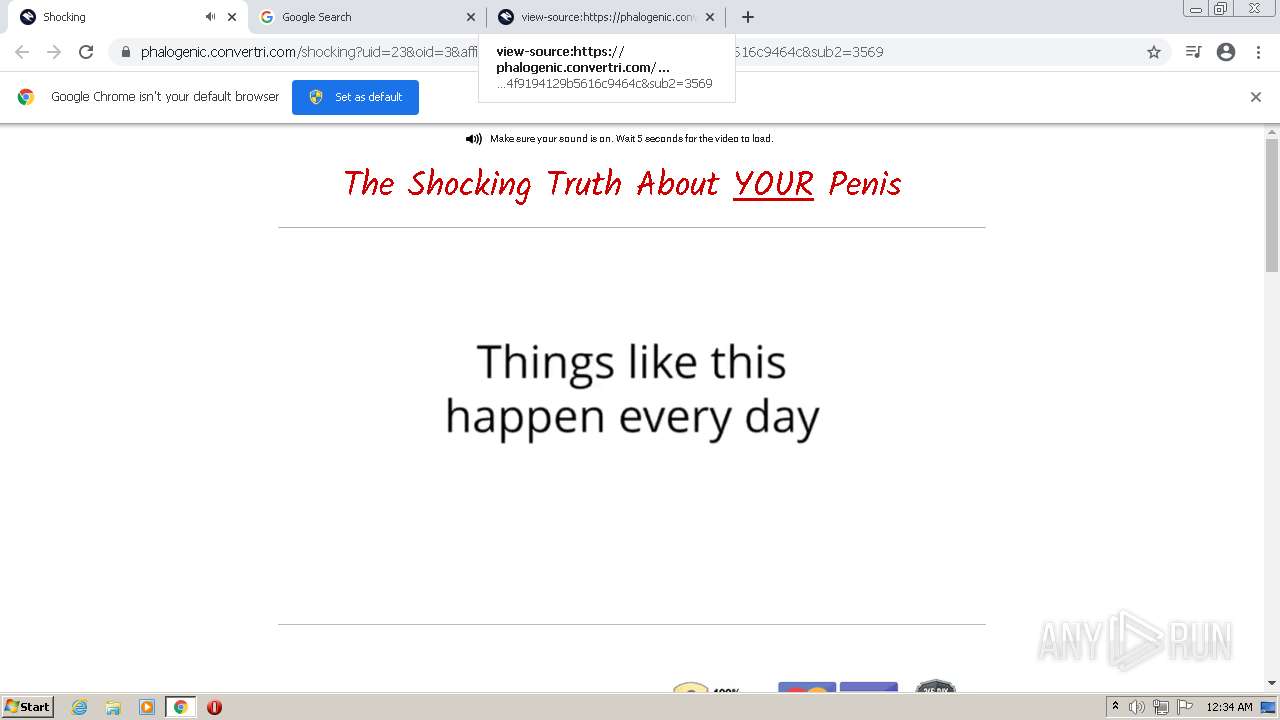Open volume control in system tray
1280x720 pixels.
coord(1138,707)
